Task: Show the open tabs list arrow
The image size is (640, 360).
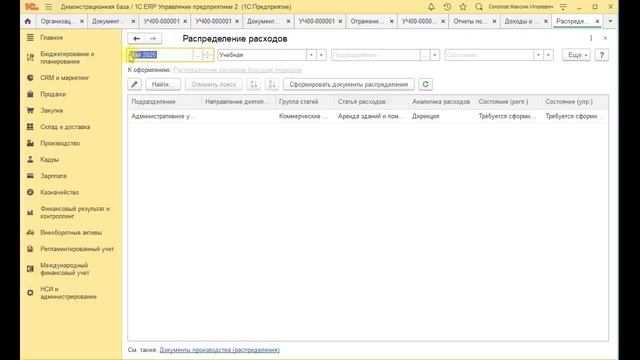Action: 610,21
